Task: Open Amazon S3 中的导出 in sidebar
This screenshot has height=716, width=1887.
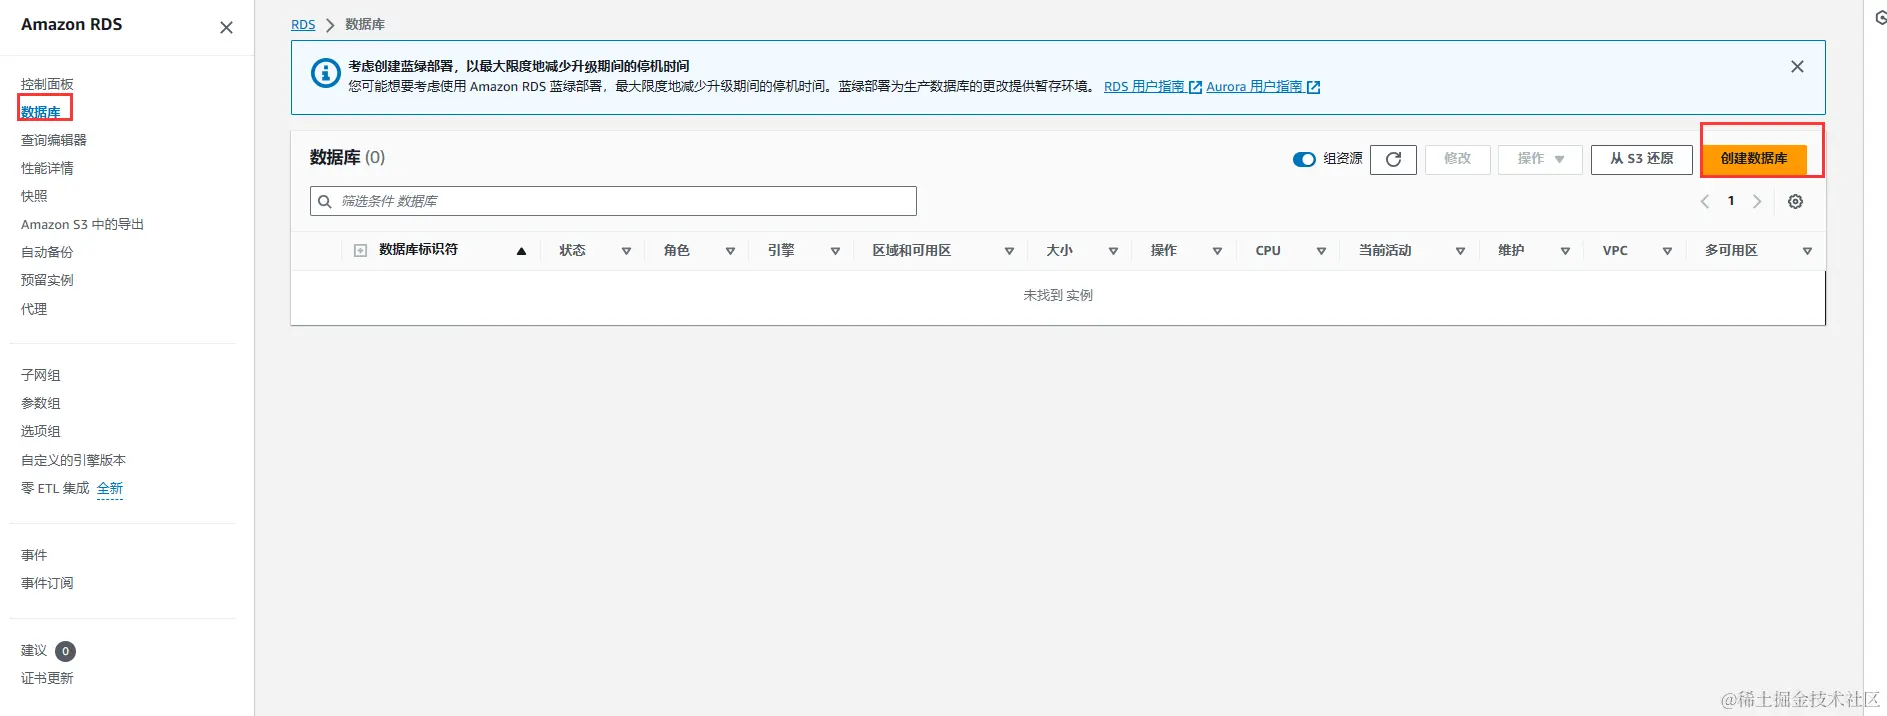Action: pos(82,224)
